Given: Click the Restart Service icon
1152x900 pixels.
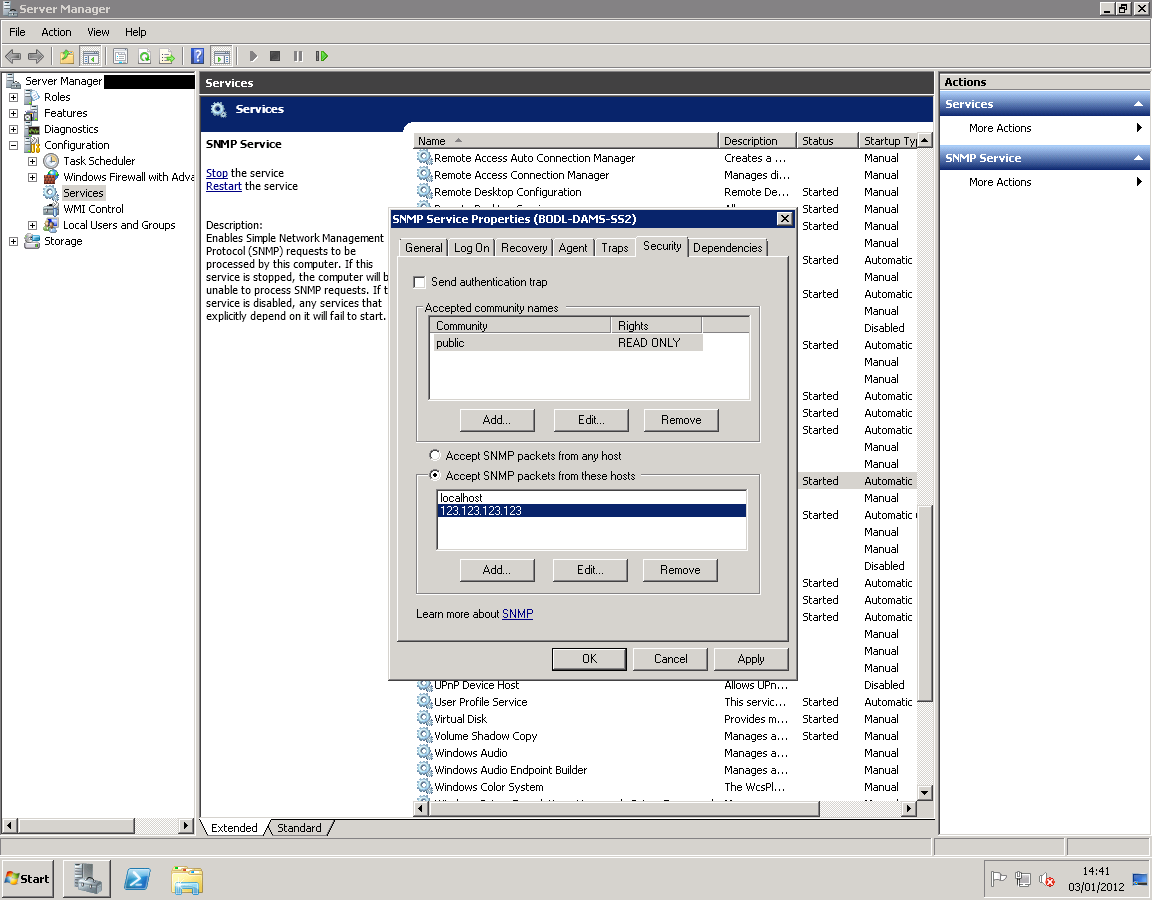Looking at the screenshot, I should point(321,56).
